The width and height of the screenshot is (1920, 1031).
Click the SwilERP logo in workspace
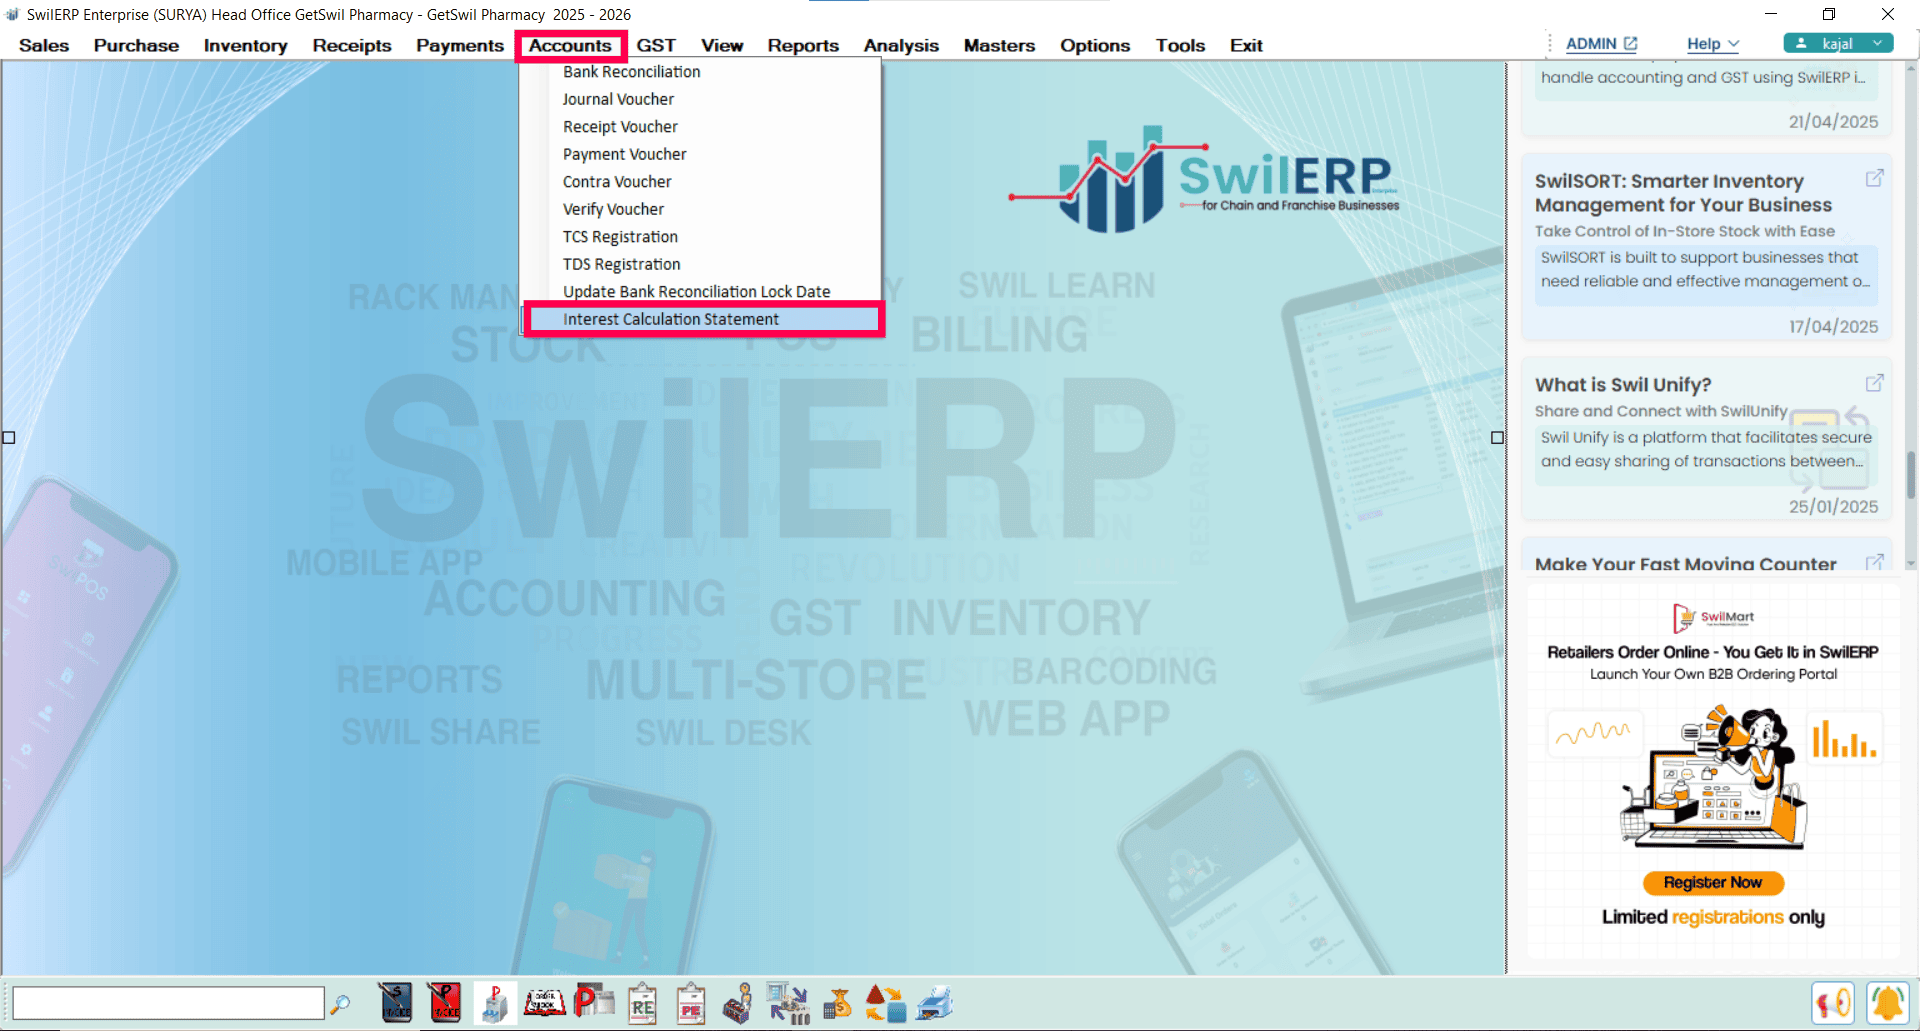(x=1204, y=179)
